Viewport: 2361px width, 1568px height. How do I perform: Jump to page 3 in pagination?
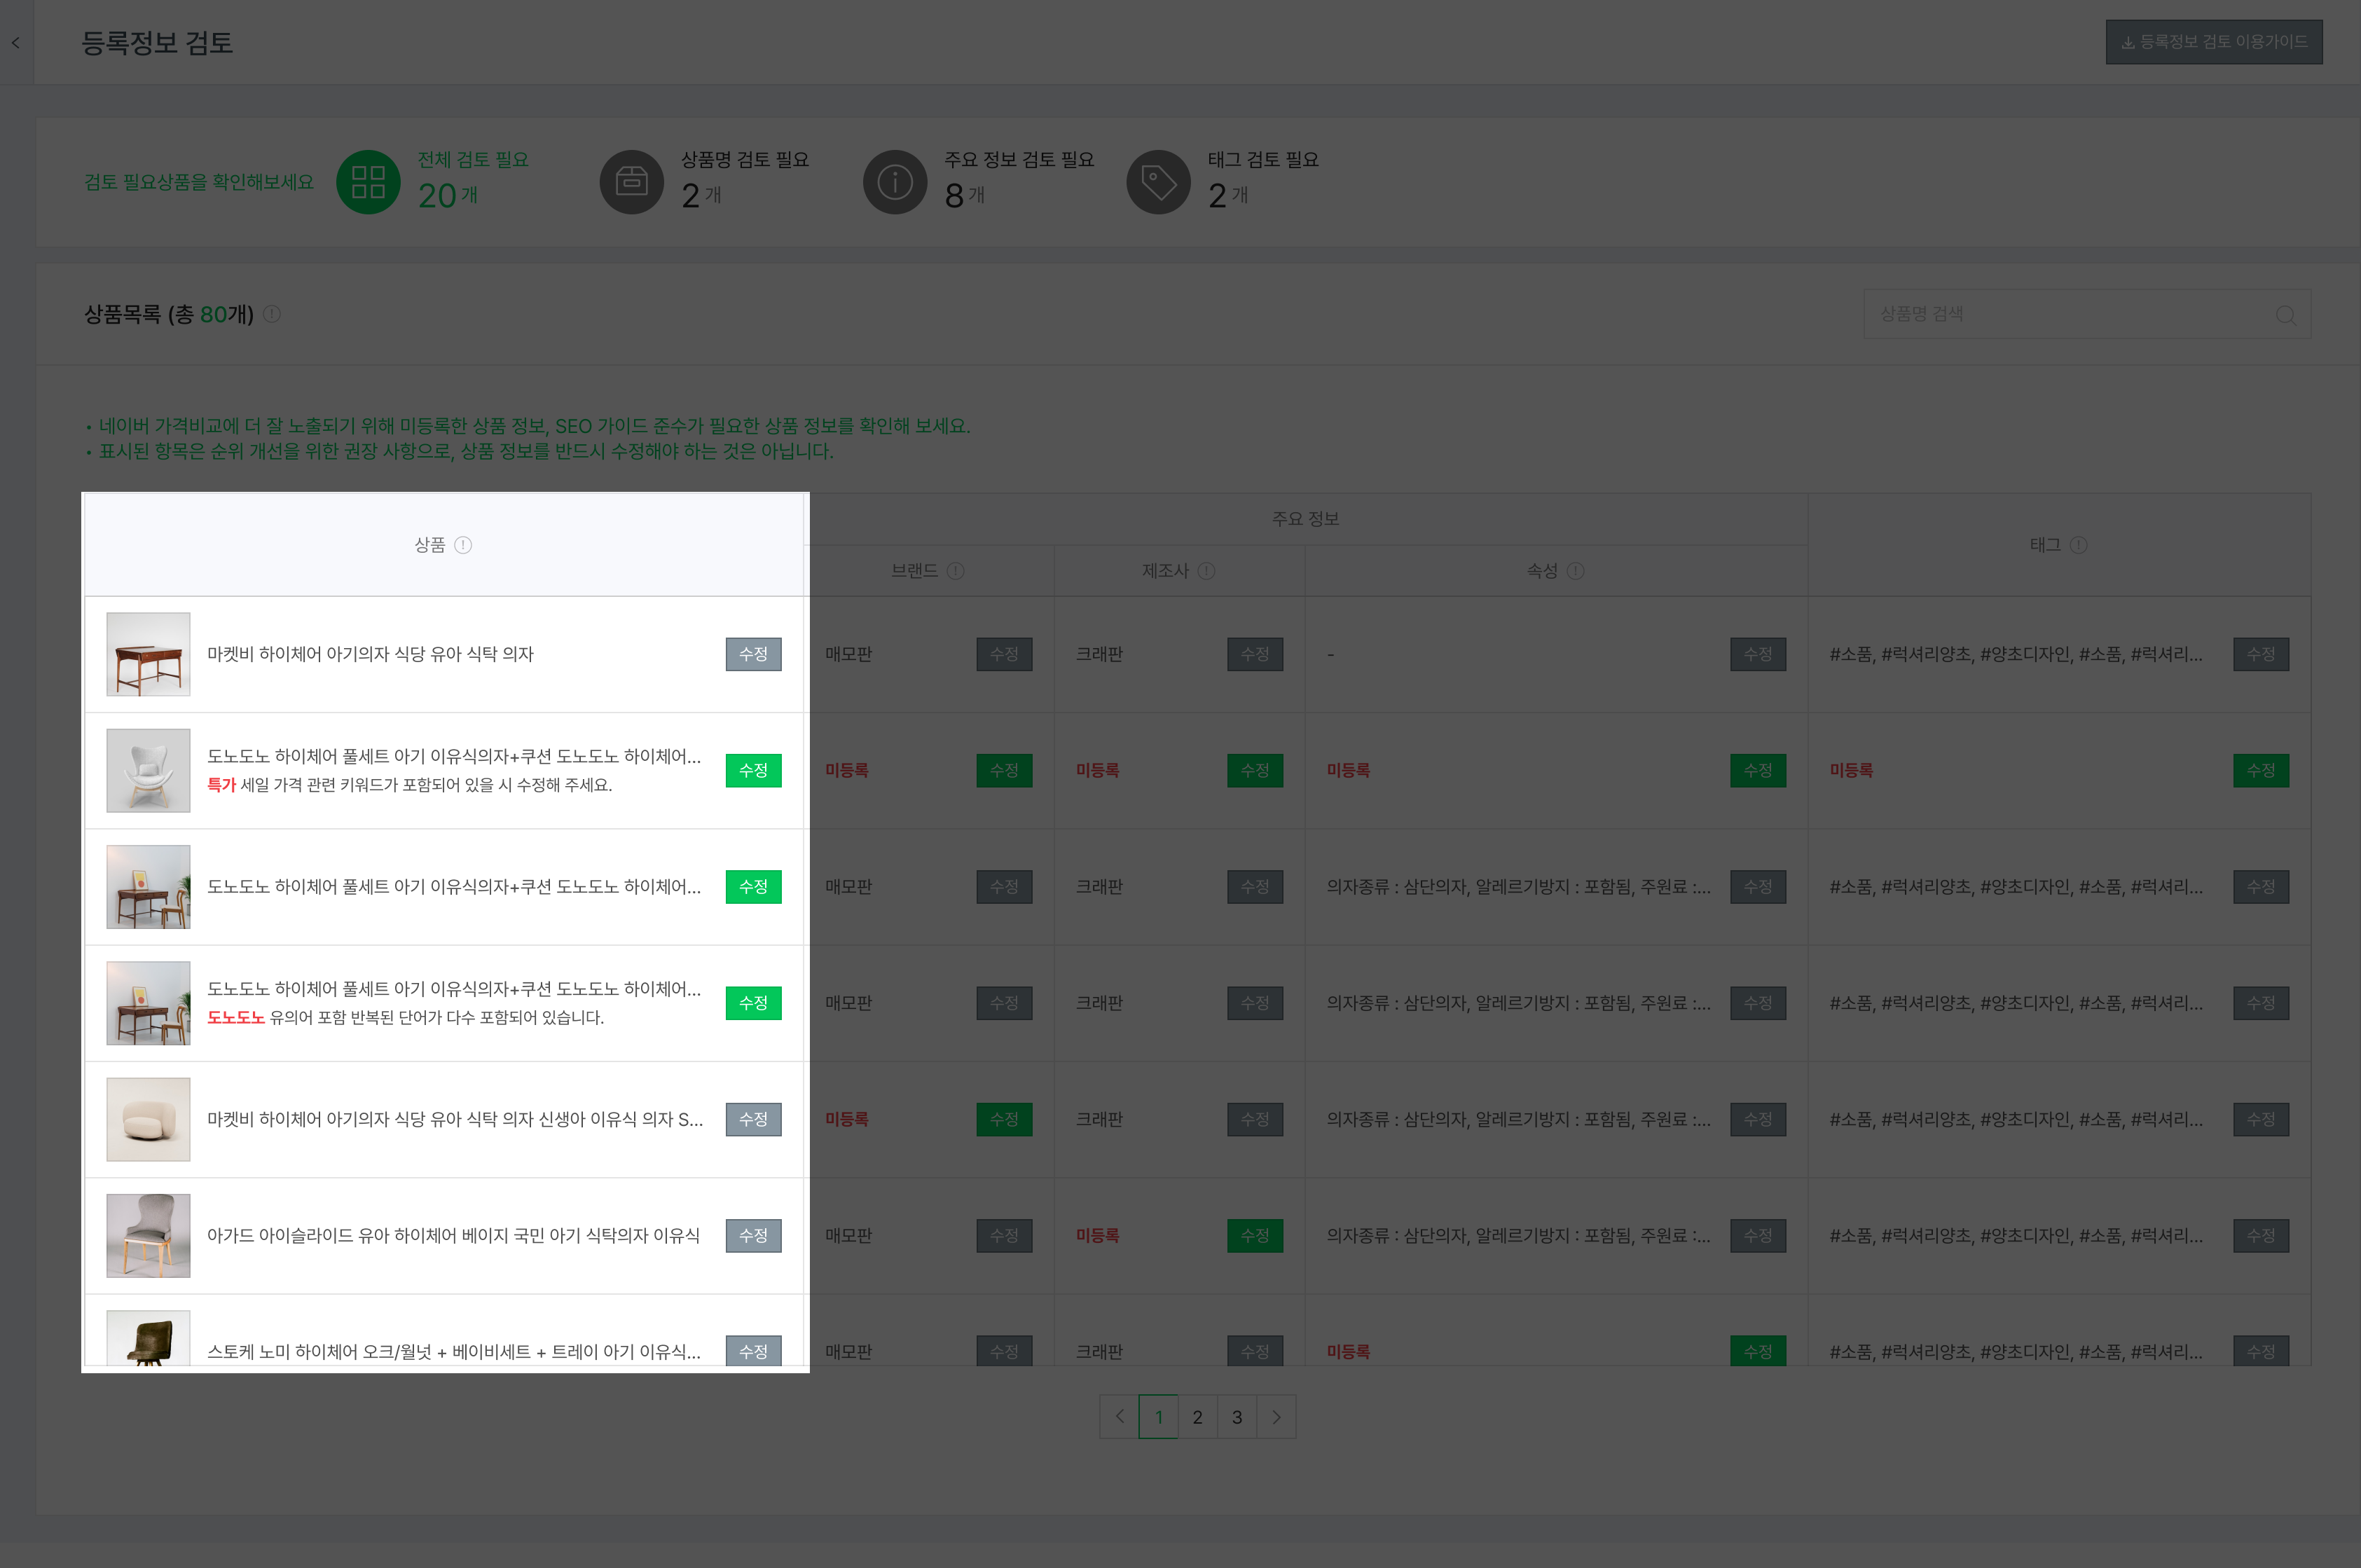coord(1237,1417)
